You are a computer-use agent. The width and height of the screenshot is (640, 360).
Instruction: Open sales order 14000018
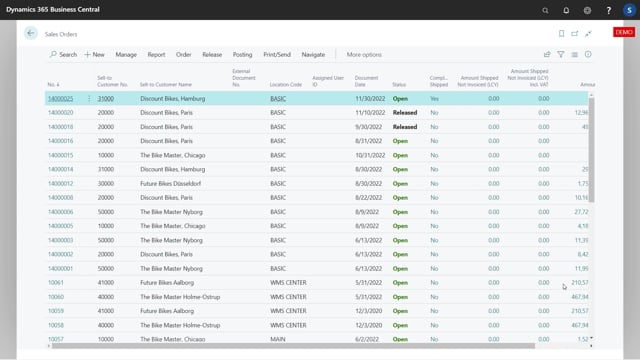coord(60,127)
